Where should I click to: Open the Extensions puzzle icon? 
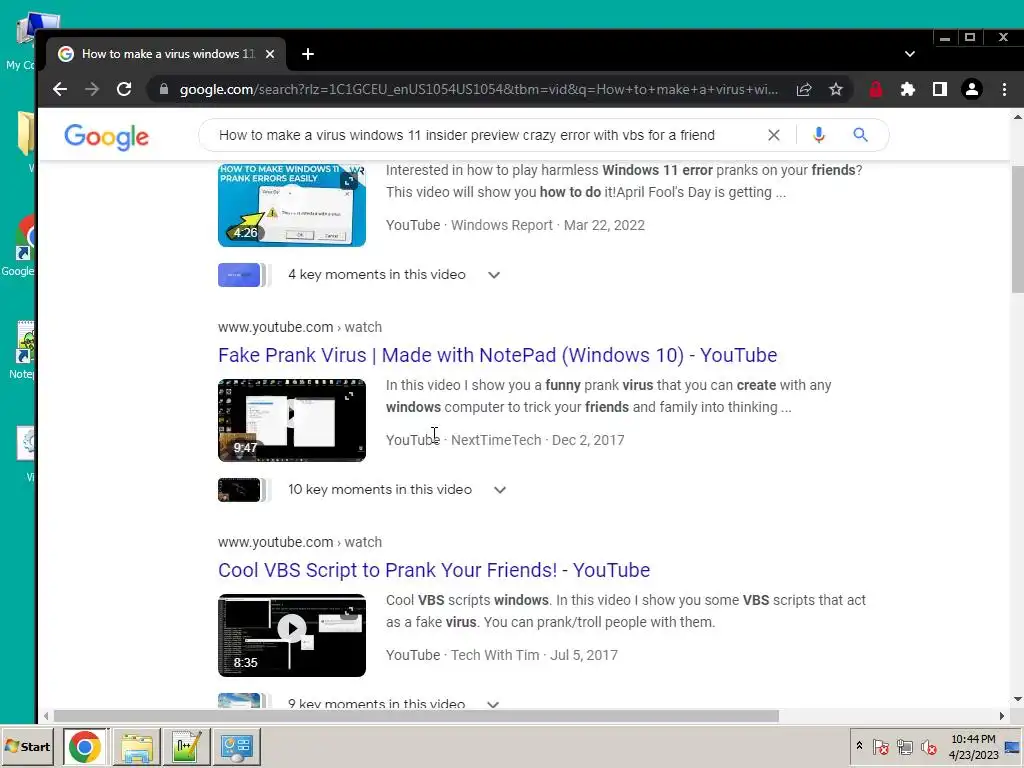908,89
